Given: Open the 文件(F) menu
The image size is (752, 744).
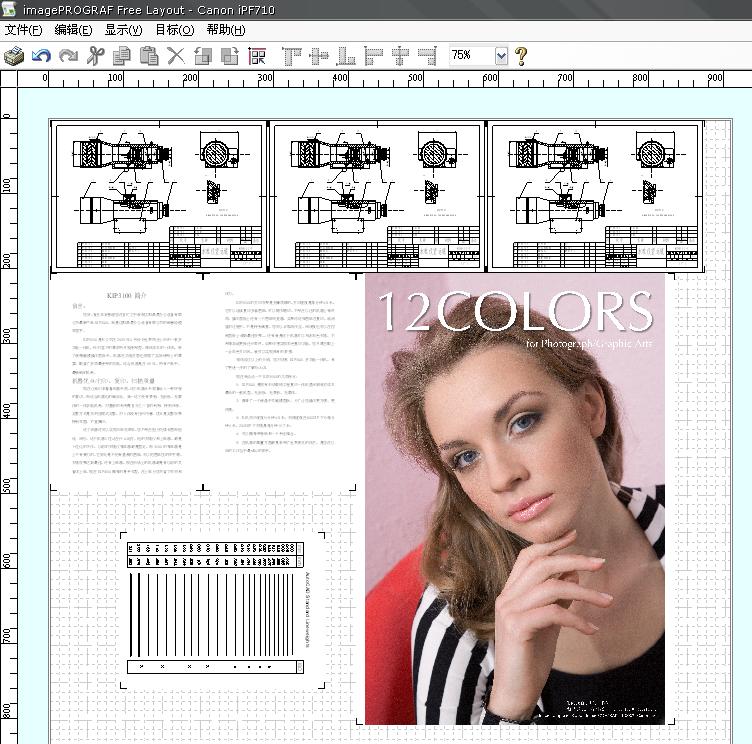Looking at the screenshot, I should coord(24,30).
